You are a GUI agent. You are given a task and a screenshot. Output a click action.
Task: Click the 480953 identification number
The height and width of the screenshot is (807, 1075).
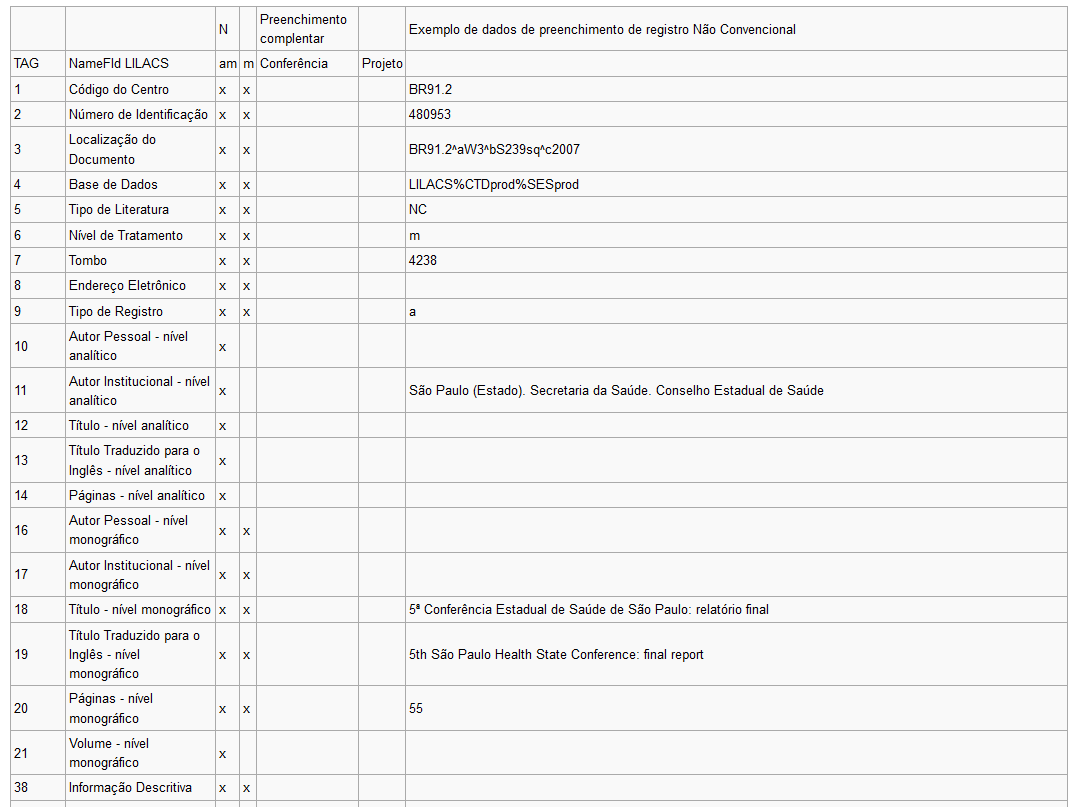pos(430,115)
